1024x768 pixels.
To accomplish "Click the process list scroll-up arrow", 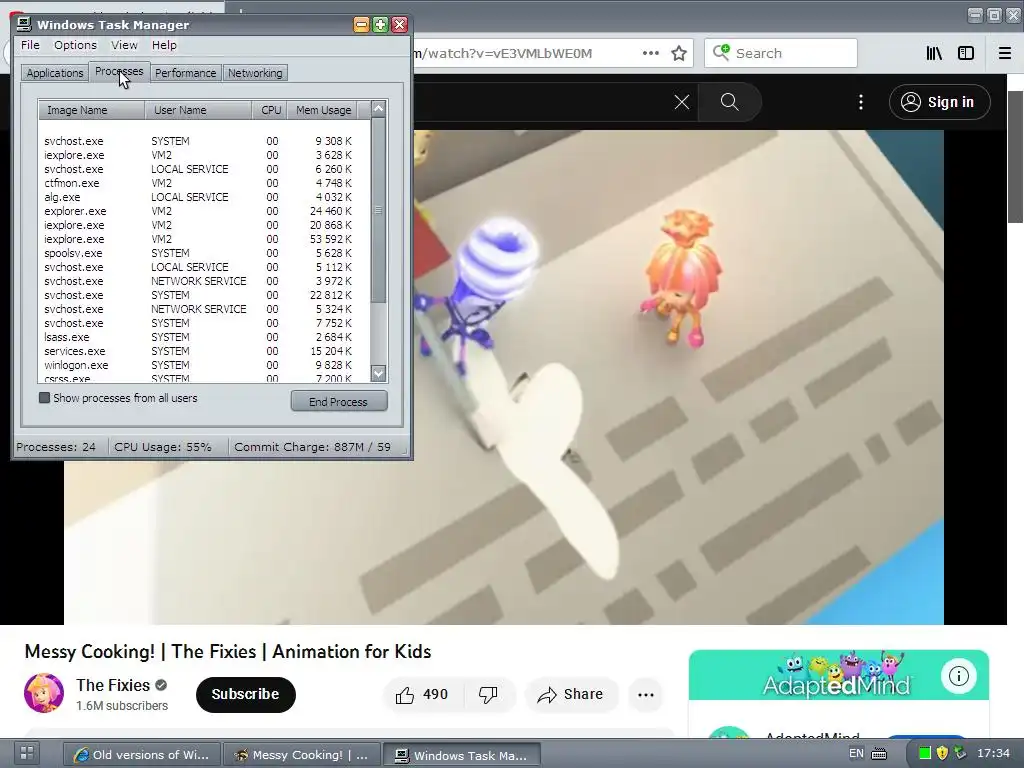I will pos(379,109).
